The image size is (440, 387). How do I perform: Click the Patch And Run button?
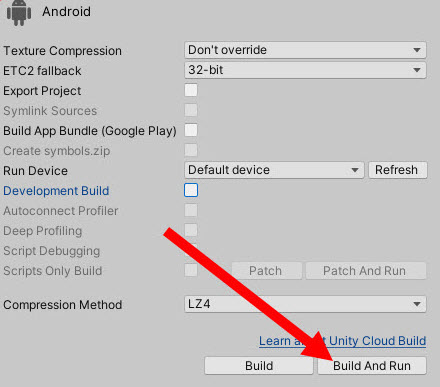[366, 271]
